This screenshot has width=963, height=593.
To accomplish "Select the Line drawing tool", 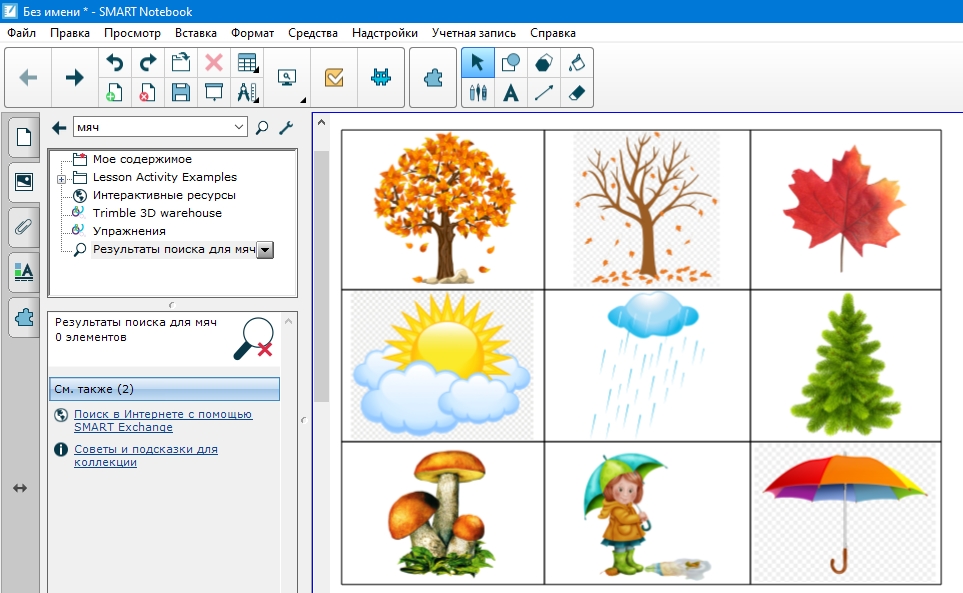I will (x=543, y=93).
